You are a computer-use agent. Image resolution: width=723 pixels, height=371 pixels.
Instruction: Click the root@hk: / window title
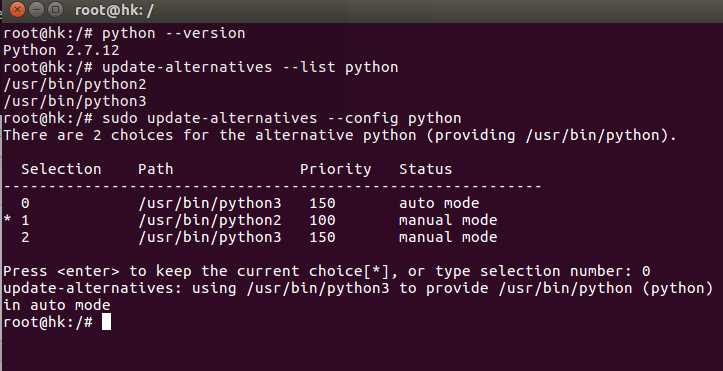pos(113,10)
